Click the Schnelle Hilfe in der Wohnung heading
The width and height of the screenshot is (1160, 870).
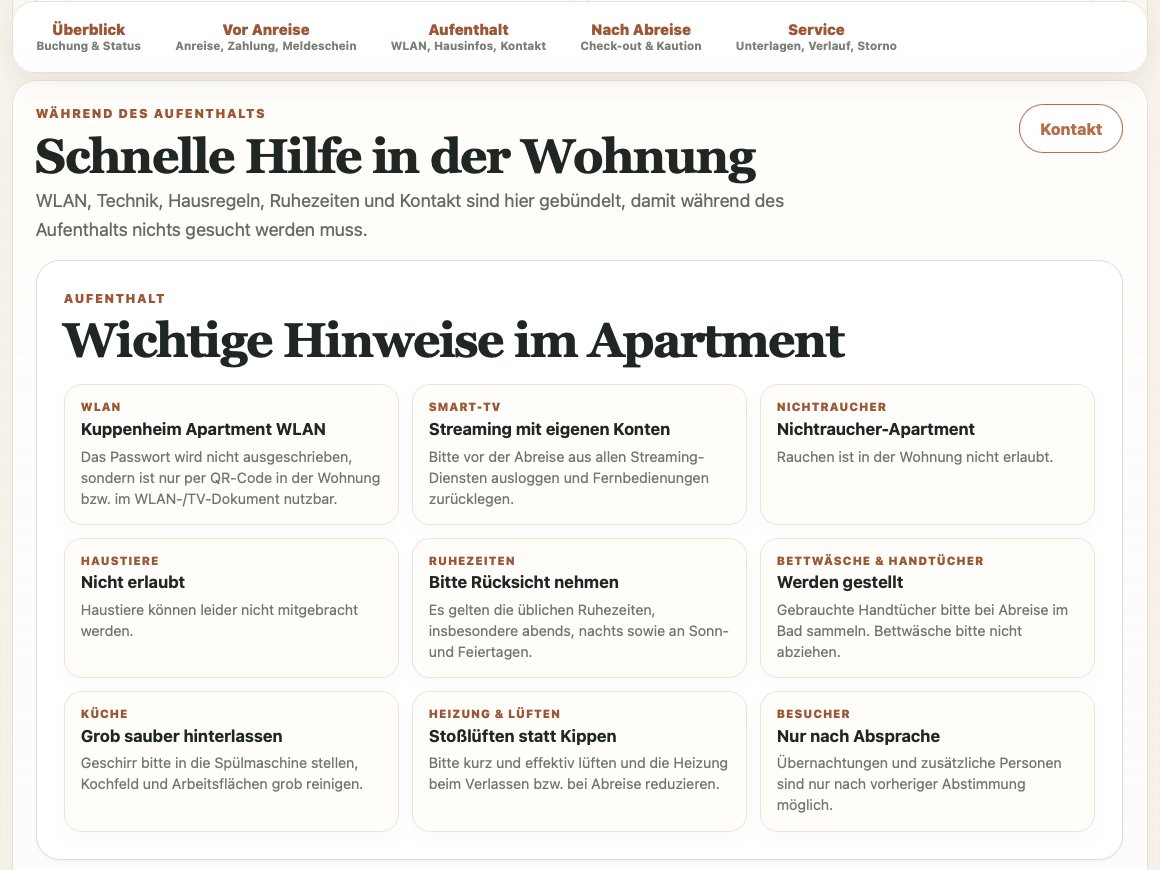(x=396, y=156)
